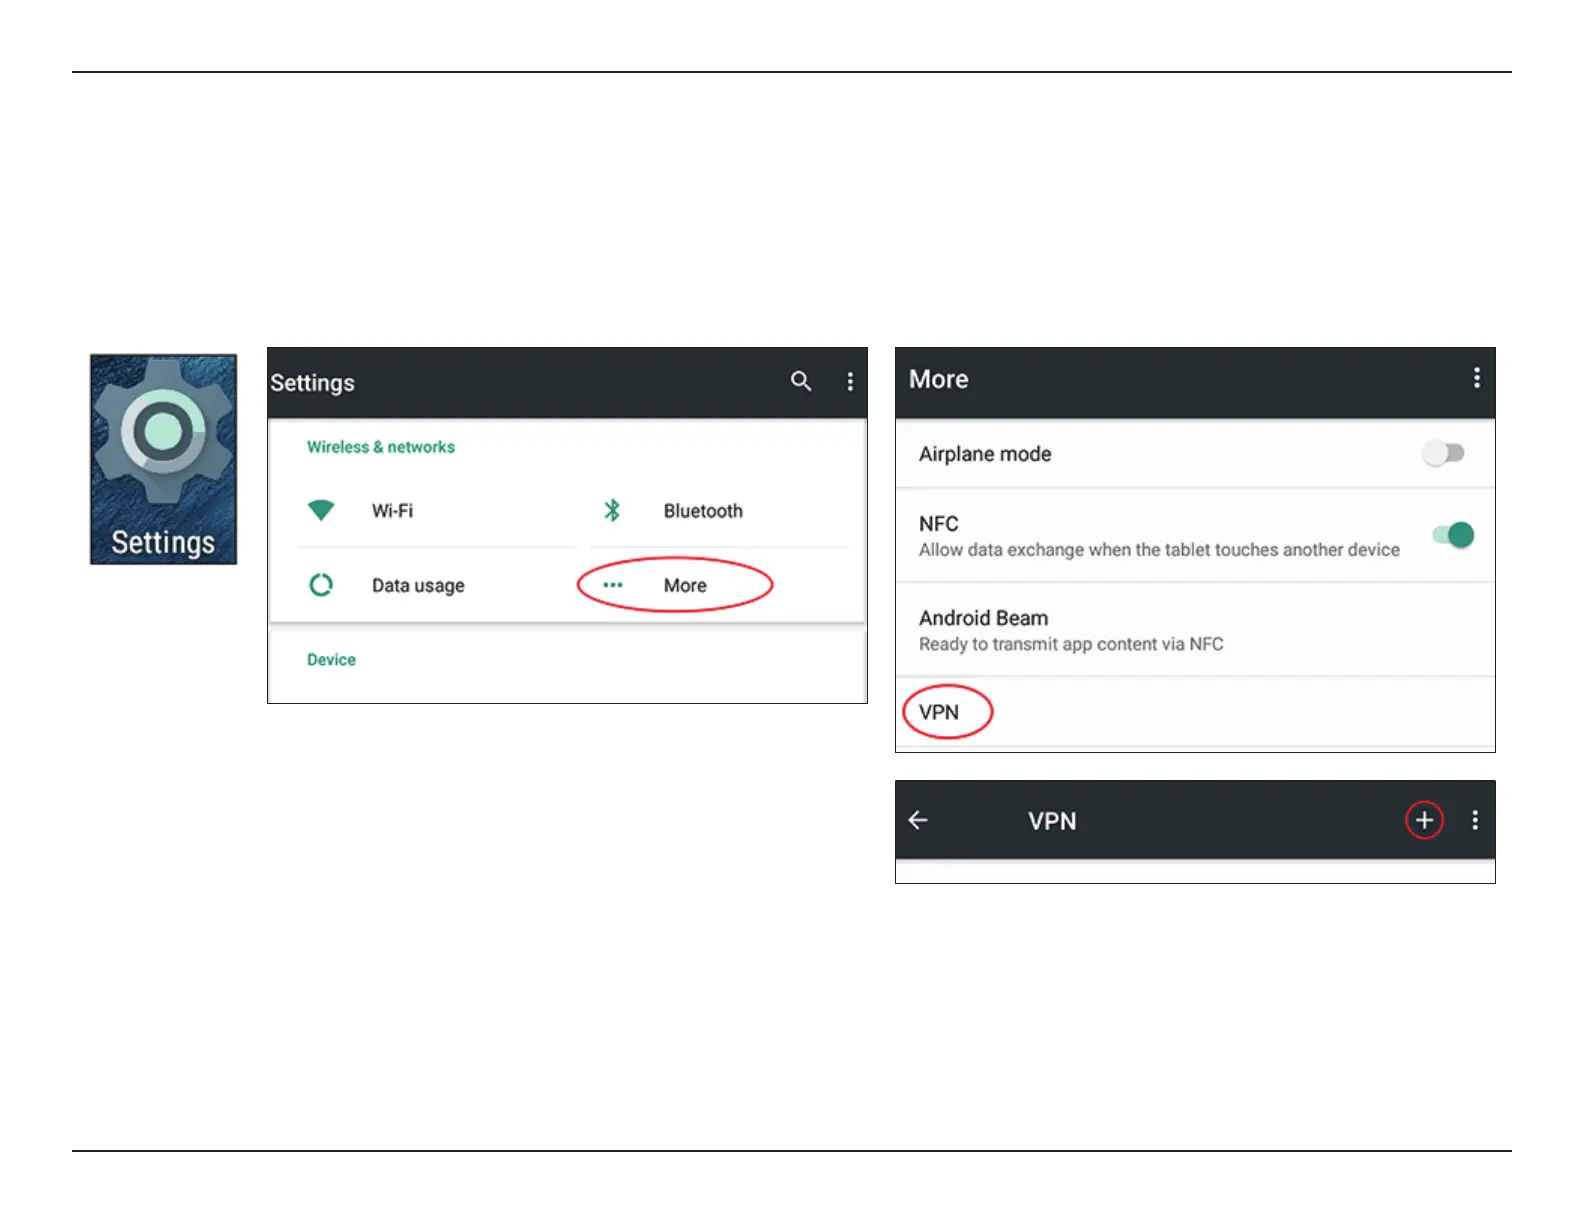Image resolution: width=1584 pixels, height=1224 pixels.
Task: Select the NFC row title
Action: click(x=938, y=524)
